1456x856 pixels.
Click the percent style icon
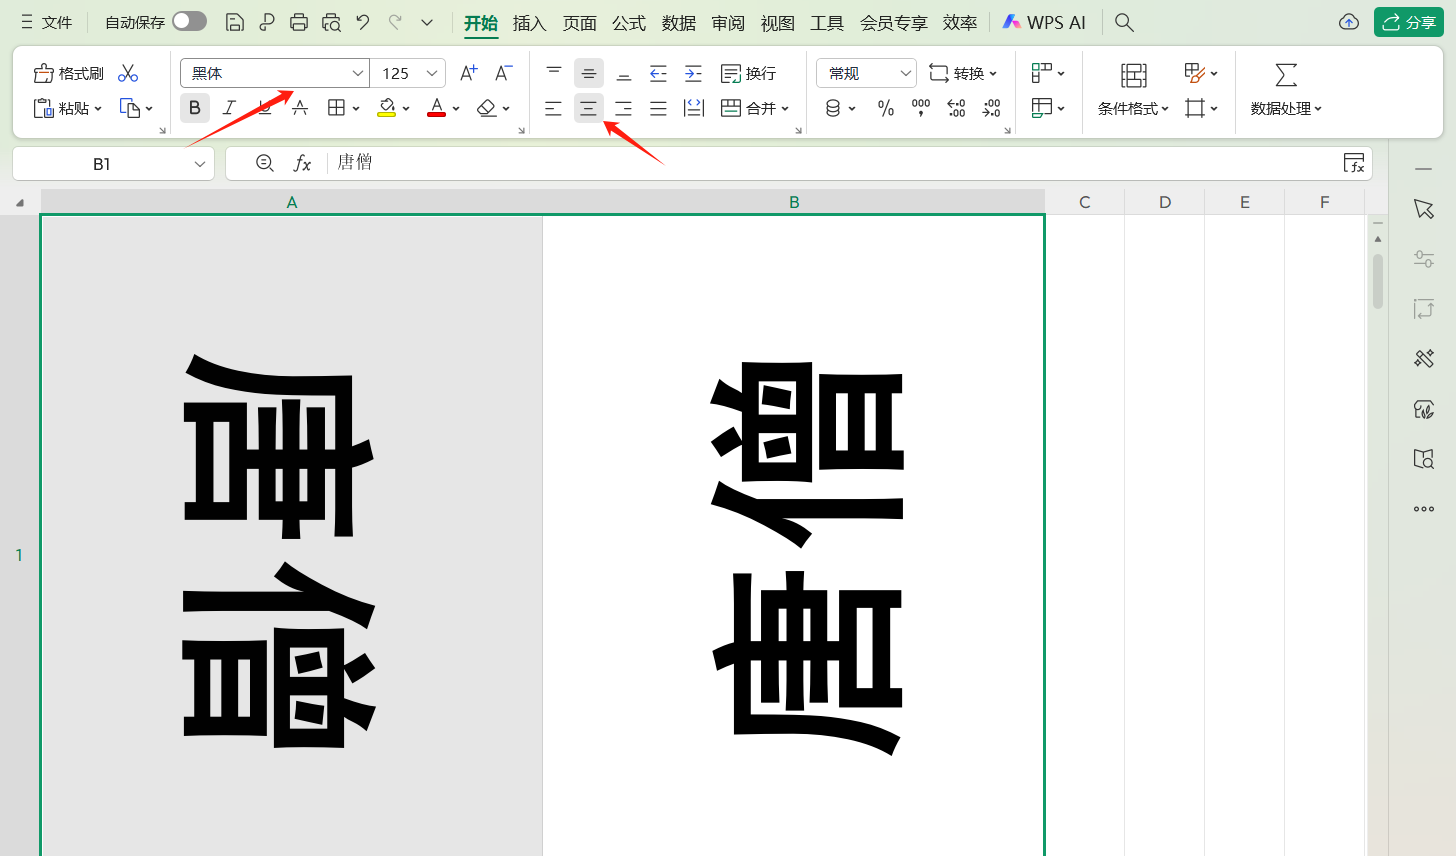pyautogui.click(x=885, y=108)
